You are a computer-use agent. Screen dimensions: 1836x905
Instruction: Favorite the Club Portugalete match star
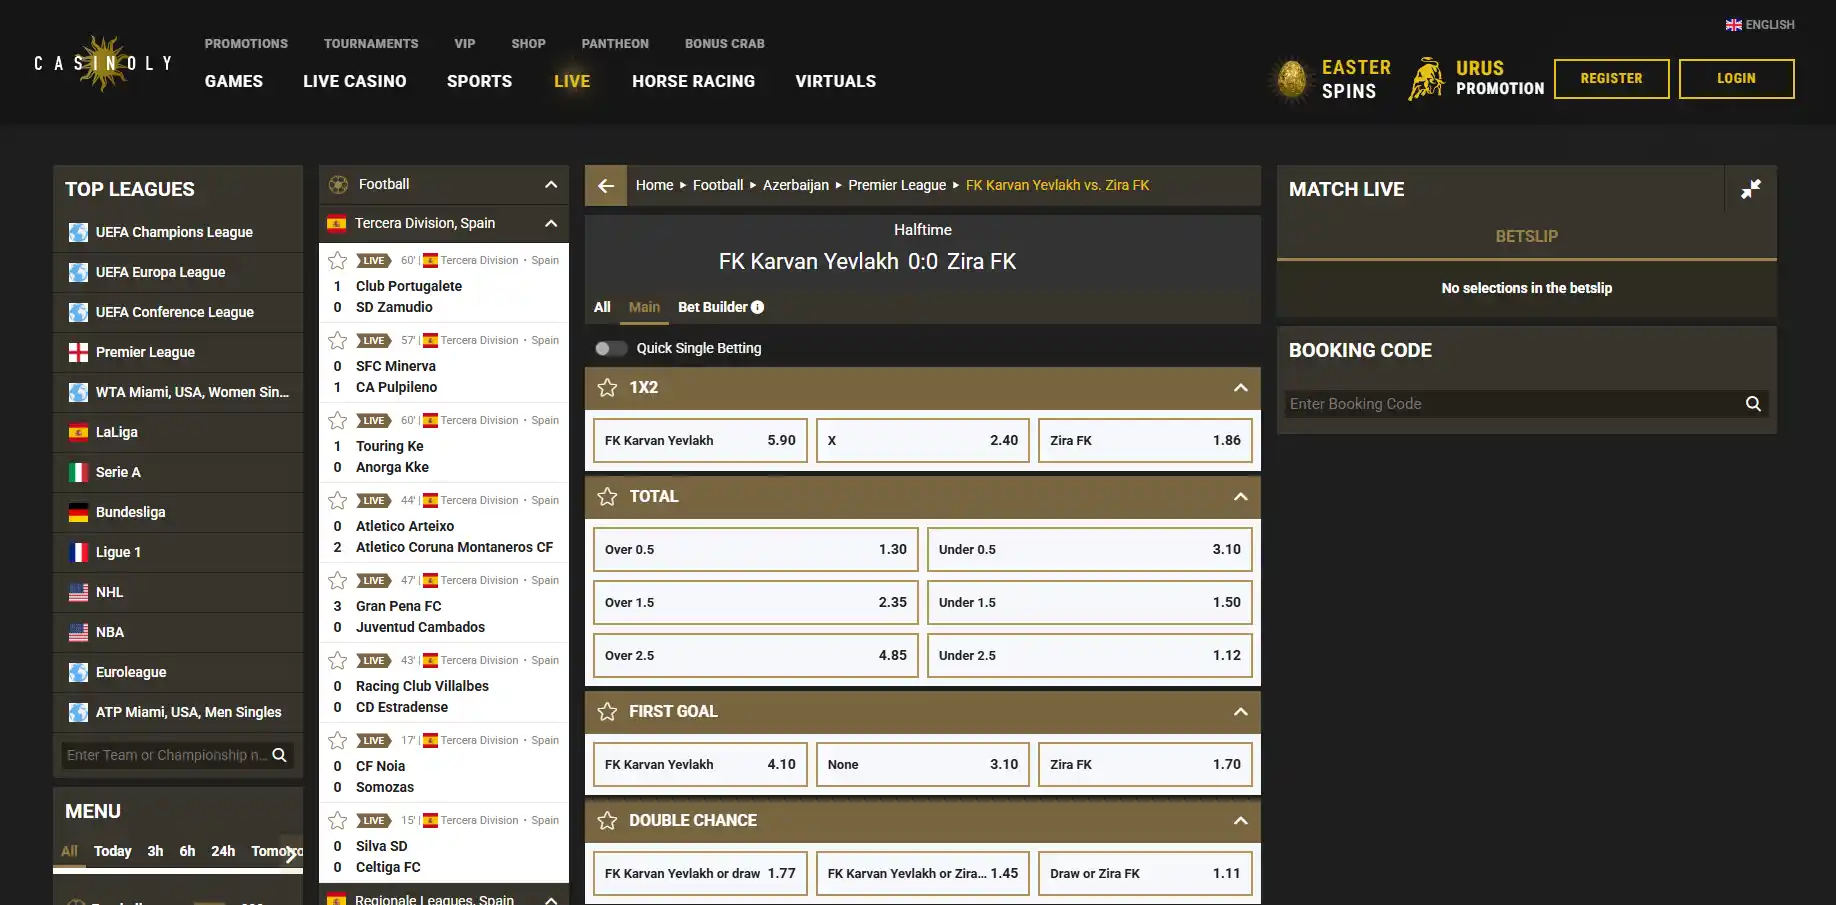pyautogui.click(x=338, y=261)
